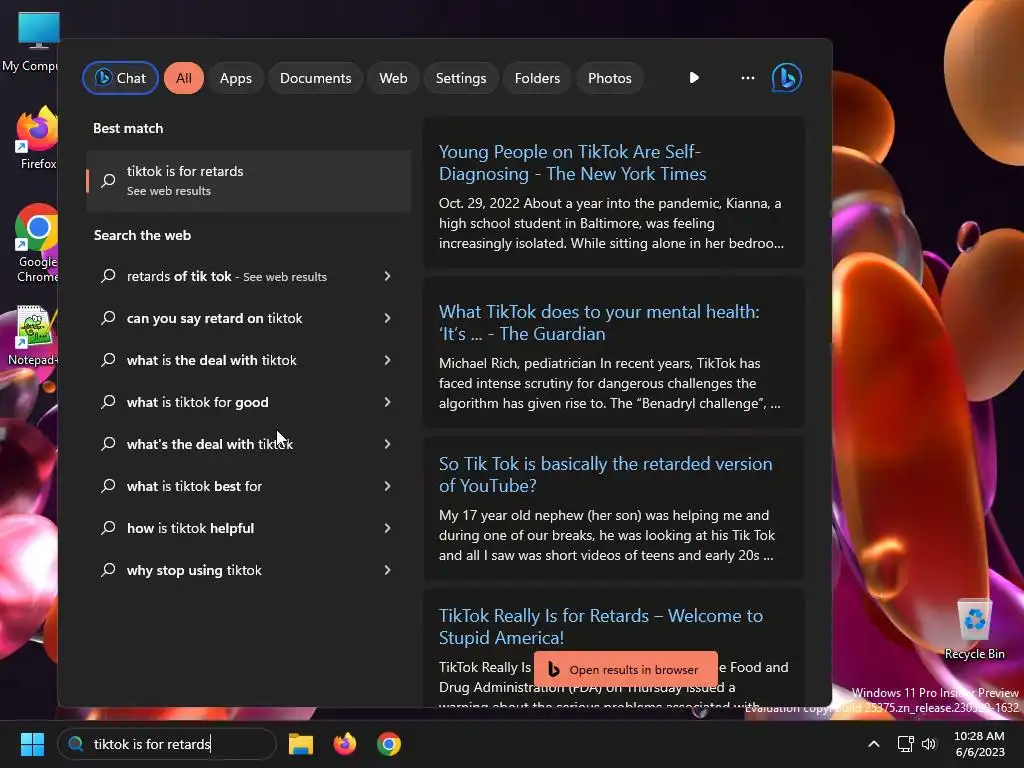Click the search magnifier icon in taskbar box
This screenshot has height=768, width=1024.
[x=76, y=744]
